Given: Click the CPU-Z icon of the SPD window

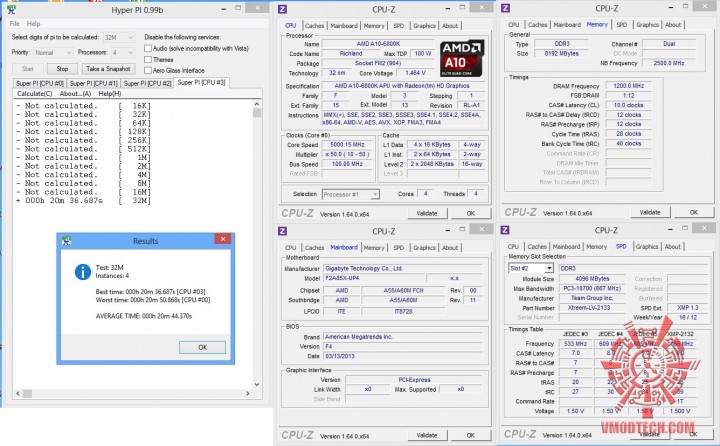Looking at the screenshot, I should click(x=505, y=230).
